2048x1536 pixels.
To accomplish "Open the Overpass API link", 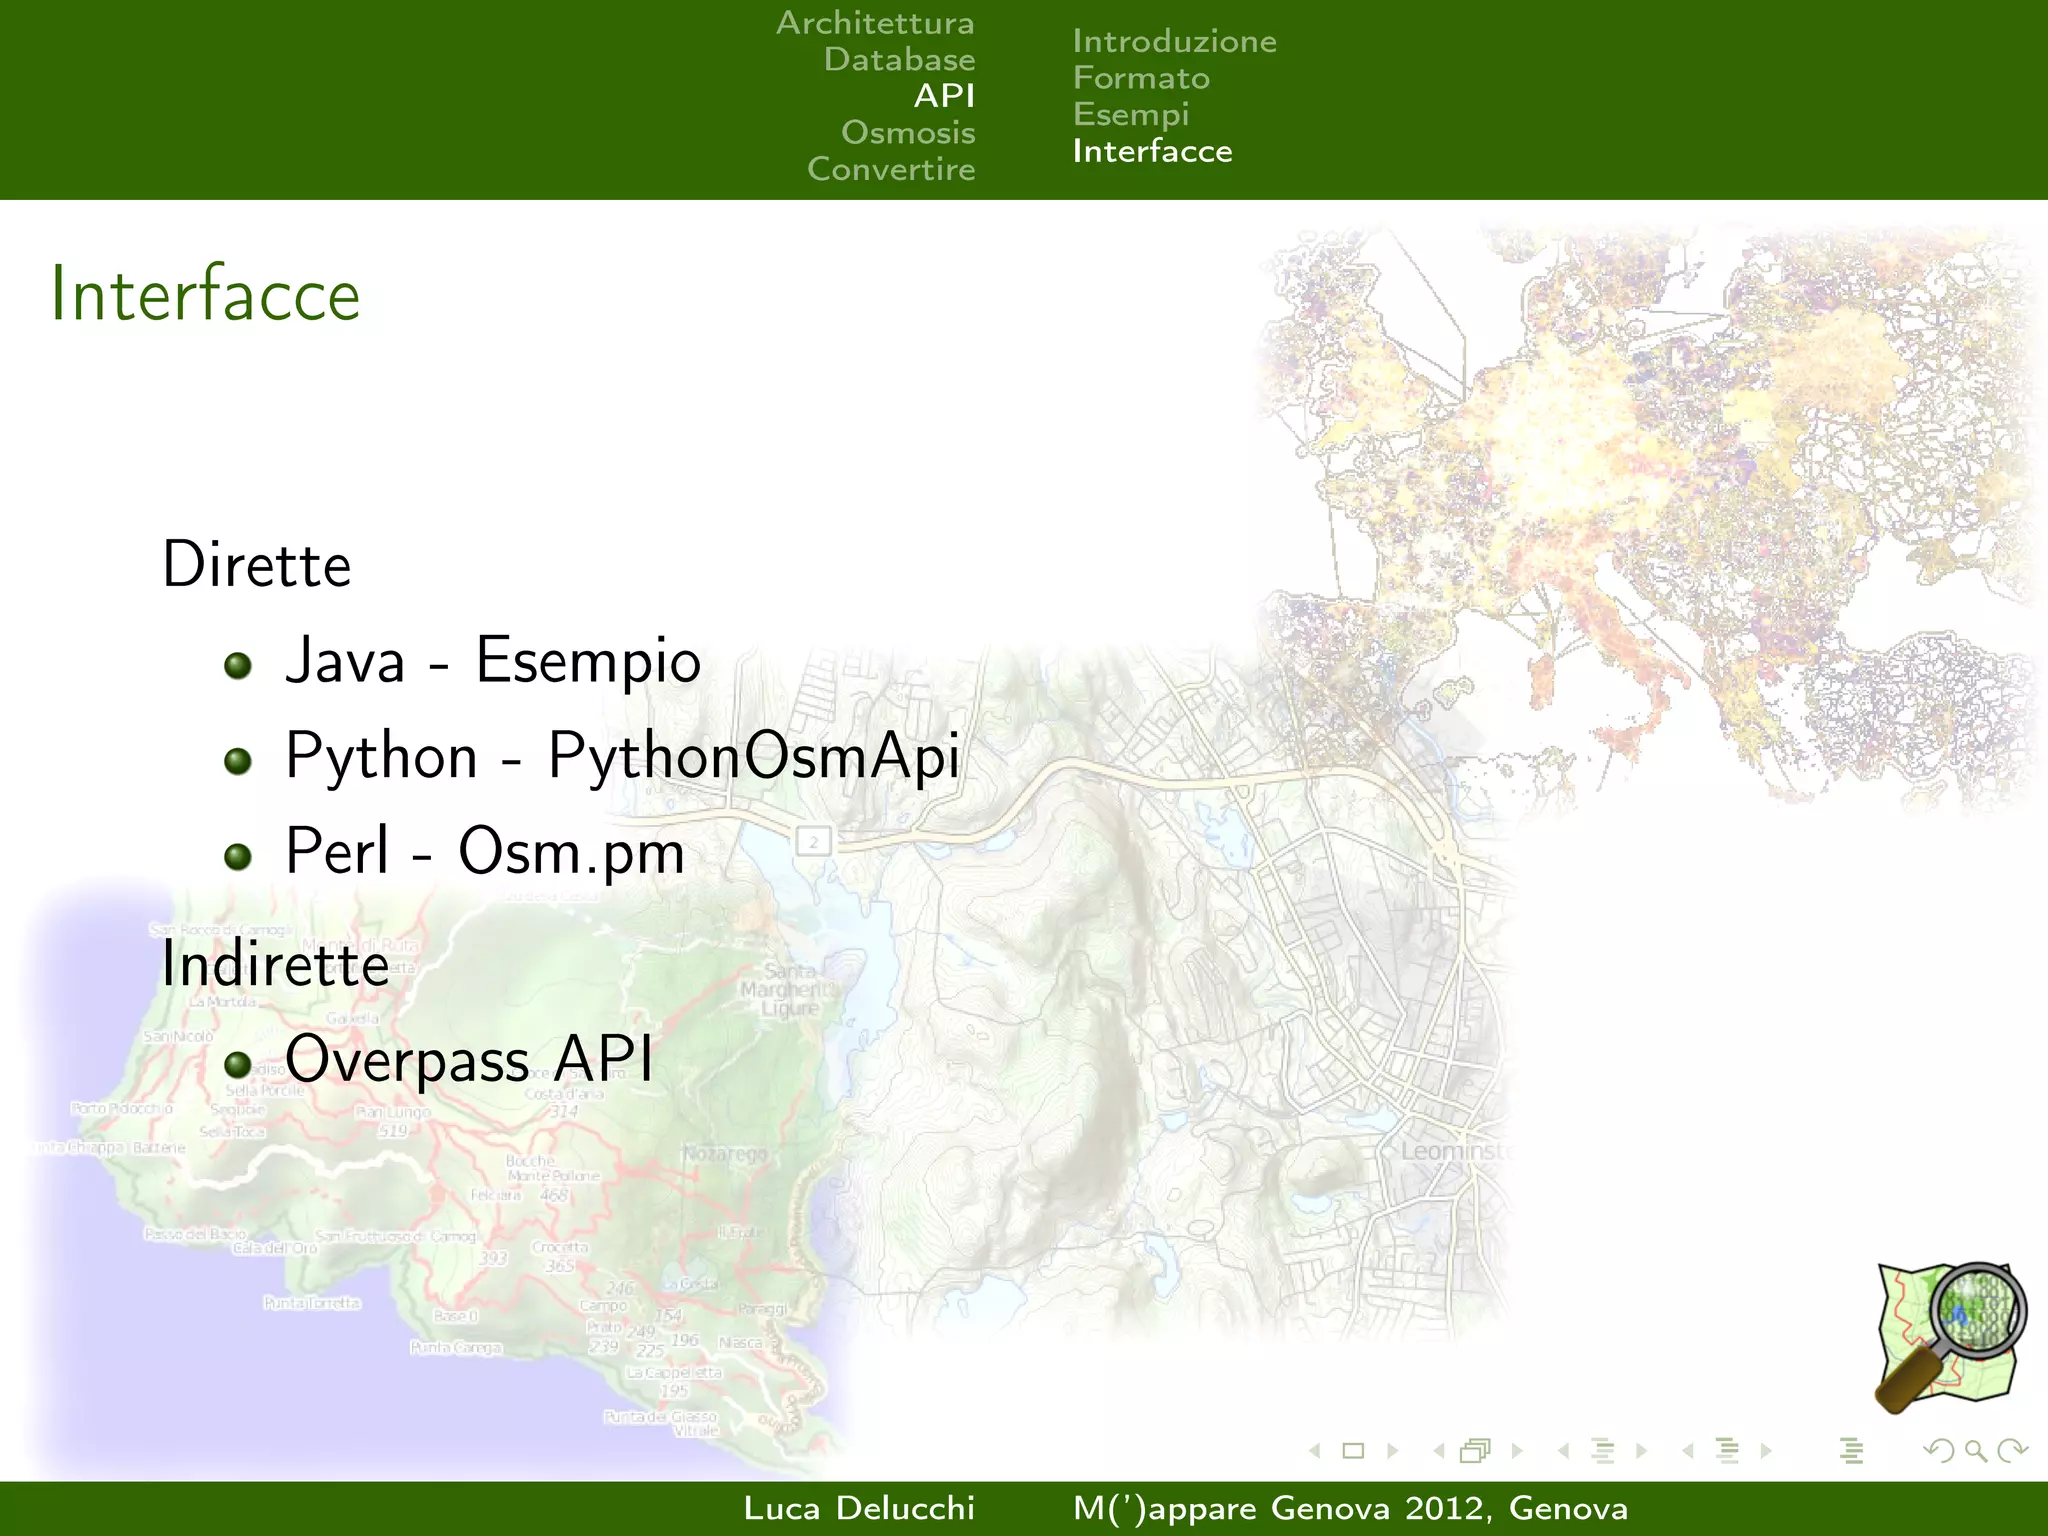I will click(469, 1059).
